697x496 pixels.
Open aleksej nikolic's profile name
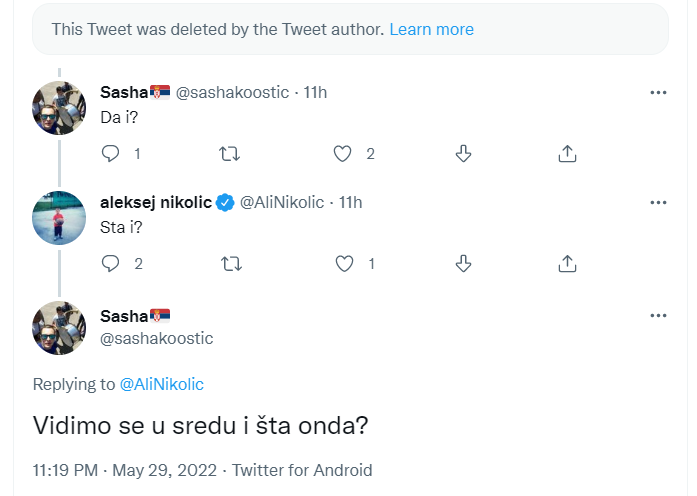(155, 202)
